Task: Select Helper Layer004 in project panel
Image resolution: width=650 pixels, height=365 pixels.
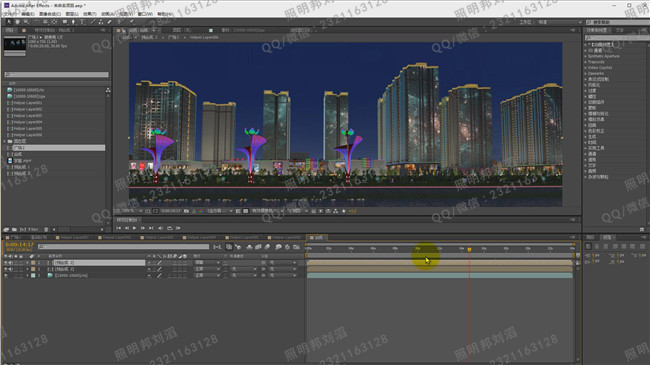Action: pyautogui.click(x=27, y=122)
